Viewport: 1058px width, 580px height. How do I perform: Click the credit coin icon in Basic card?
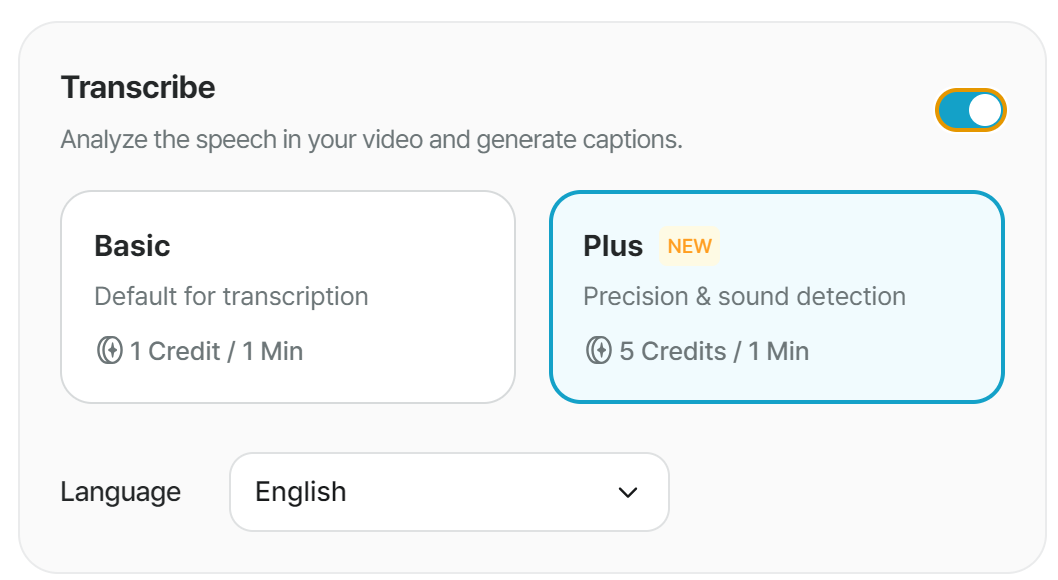[109, 351]
